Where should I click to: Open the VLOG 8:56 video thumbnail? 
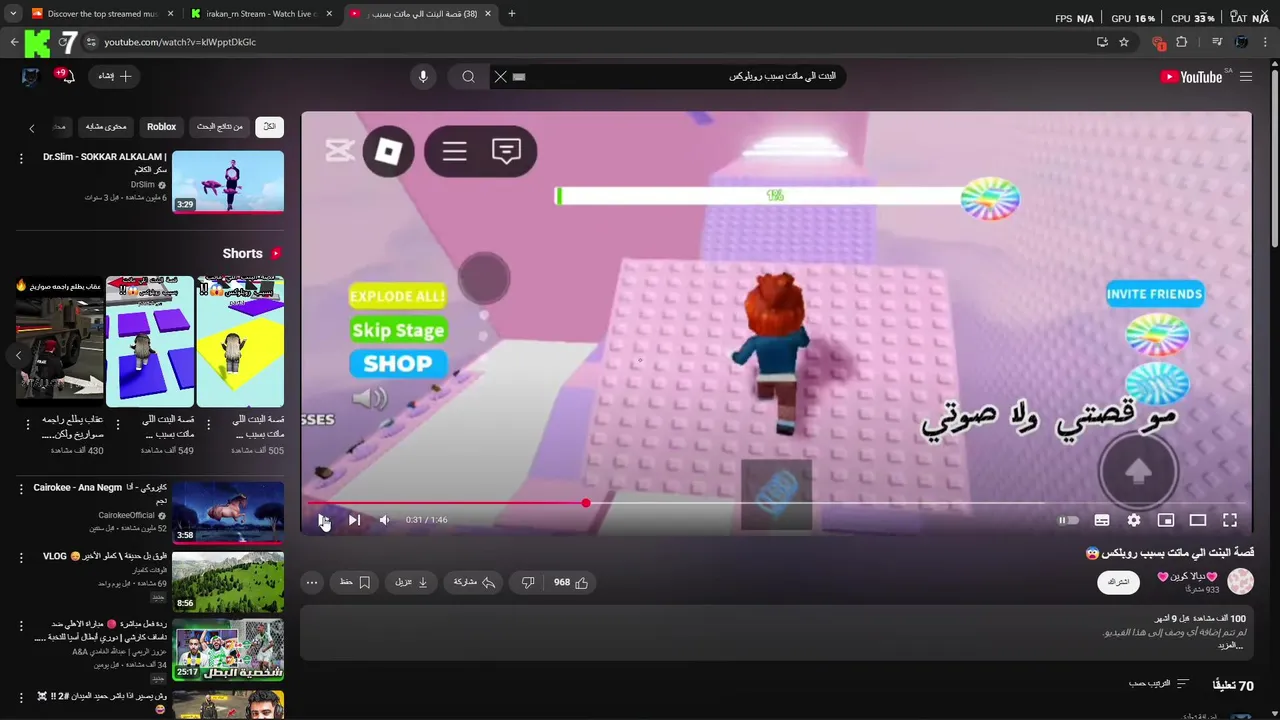[x=228, y=580]
